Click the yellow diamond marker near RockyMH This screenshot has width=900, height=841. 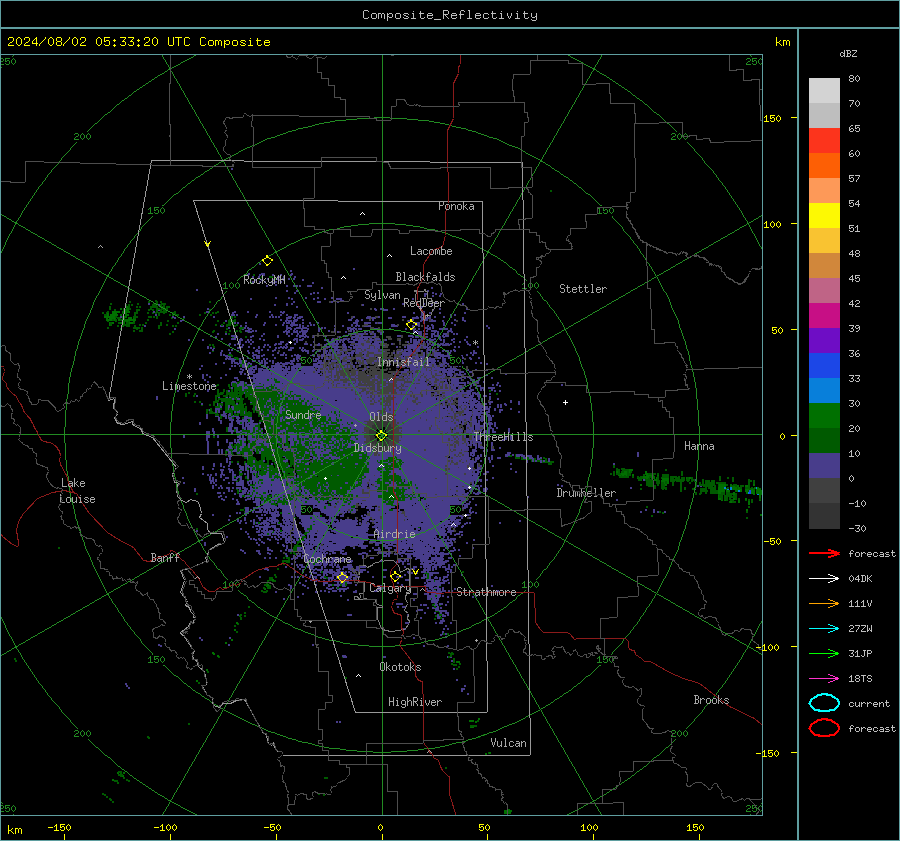[x=267, y=261]
